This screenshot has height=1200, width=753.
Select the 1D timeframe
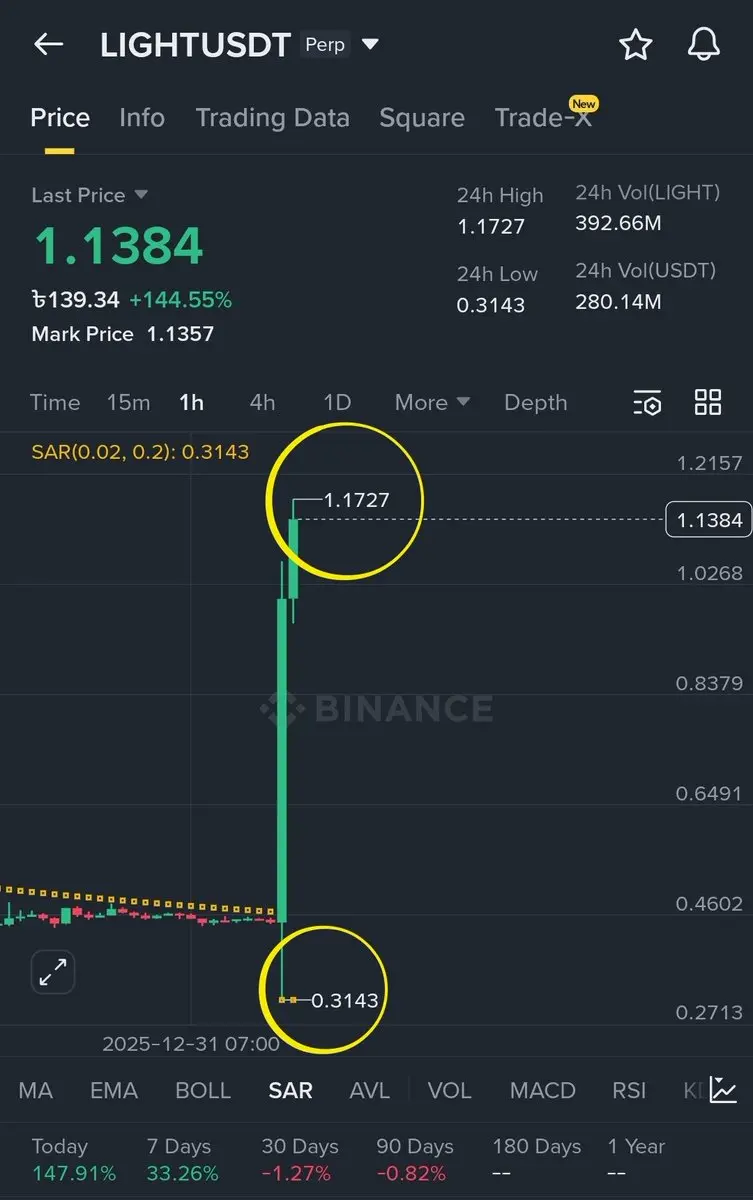337,402
